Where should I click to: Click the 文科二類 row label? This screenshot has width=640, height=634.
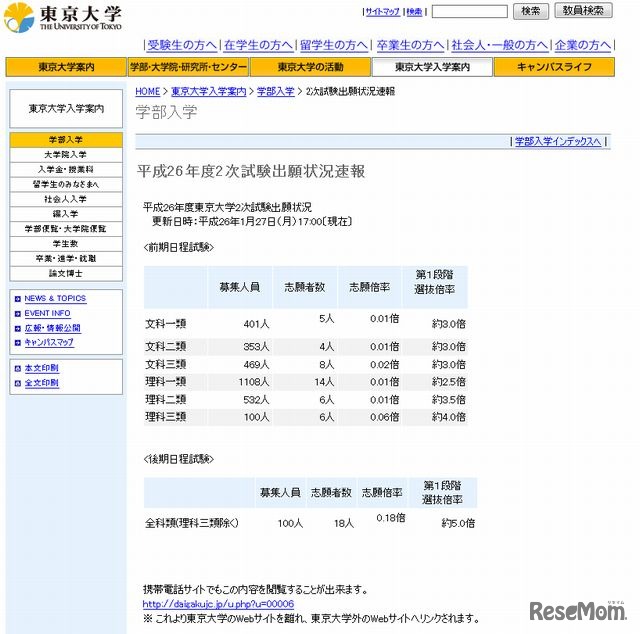coord(166,347)
